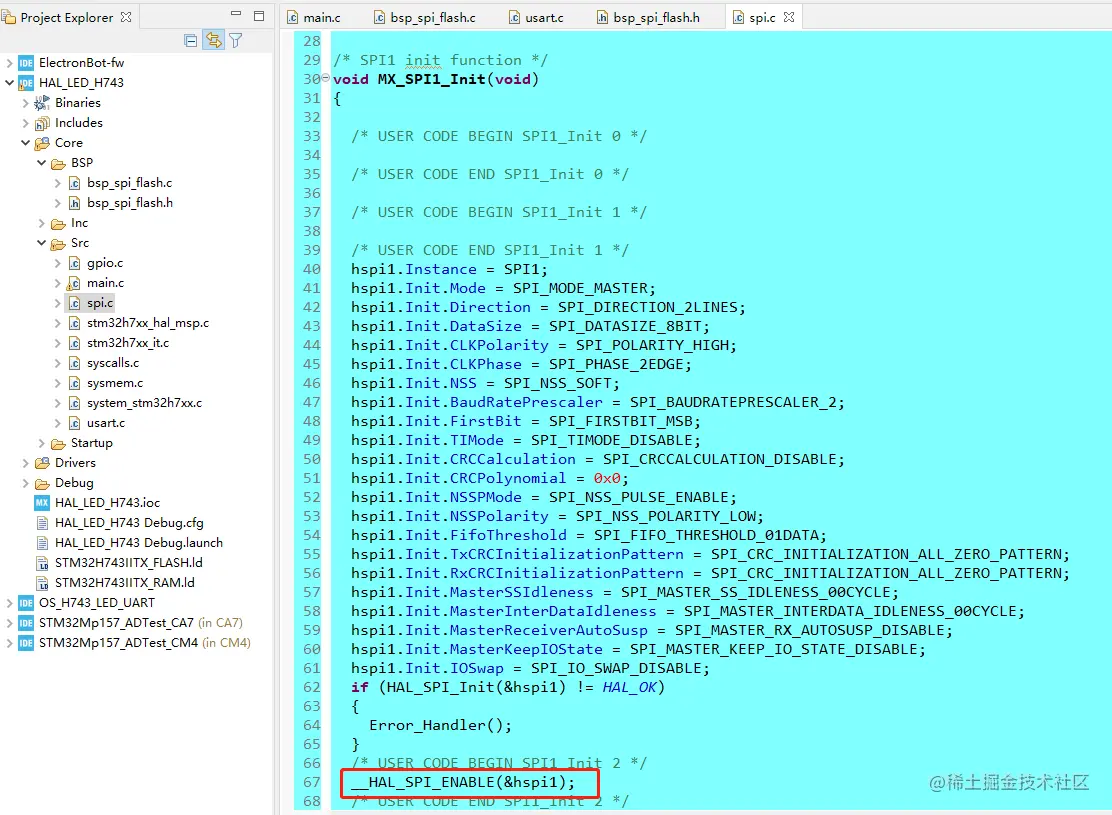1112x815 pixels.
Task: Fold the MX_SPI1_Init function at line 30
Action: (326, 78)
